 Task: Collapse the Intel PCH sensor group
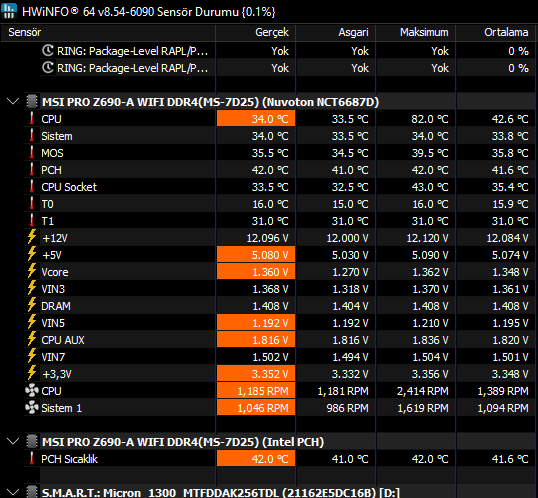click(13, 441)
